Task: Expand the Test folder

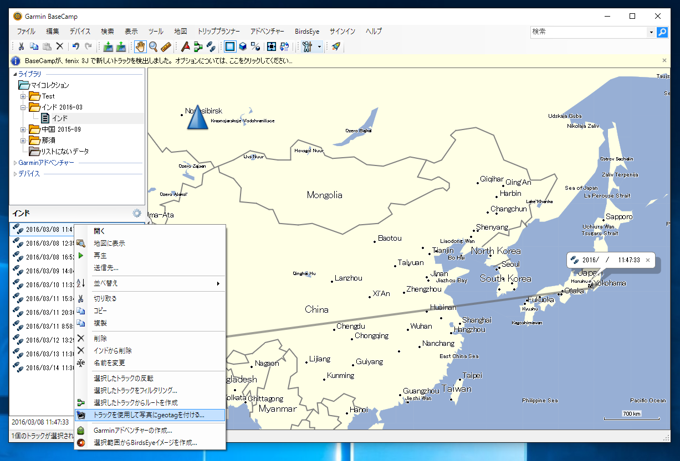Action: (23, 96)
